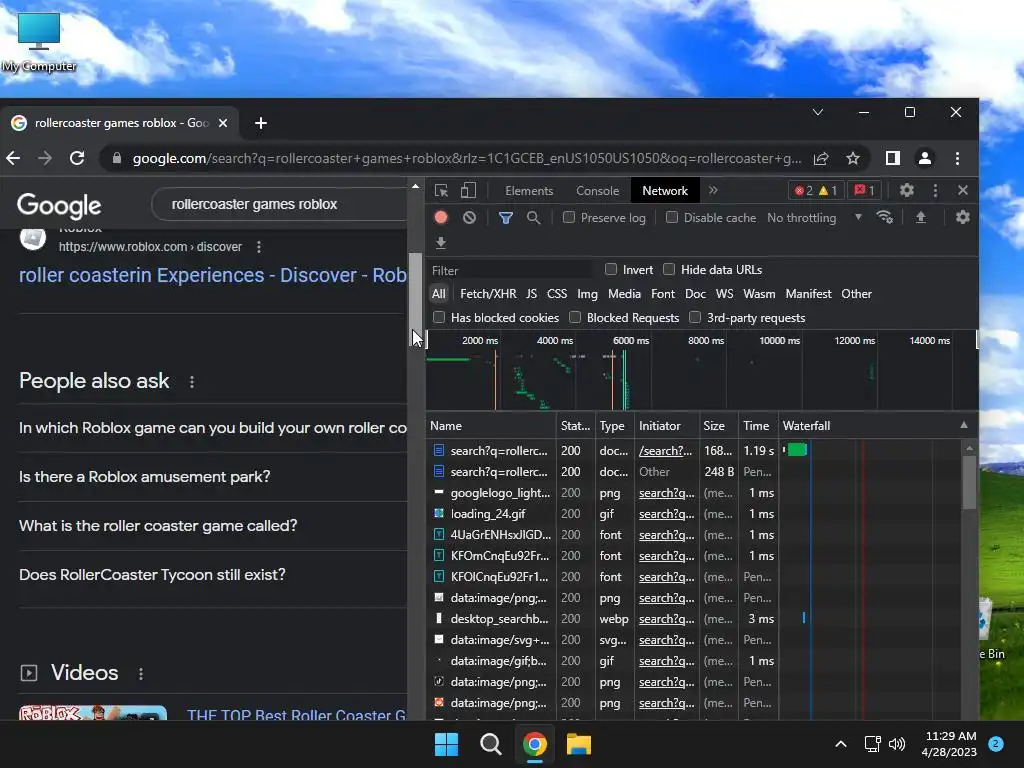
Task: Open DevTools customize three-dot menu
Action: pos(935,191)
